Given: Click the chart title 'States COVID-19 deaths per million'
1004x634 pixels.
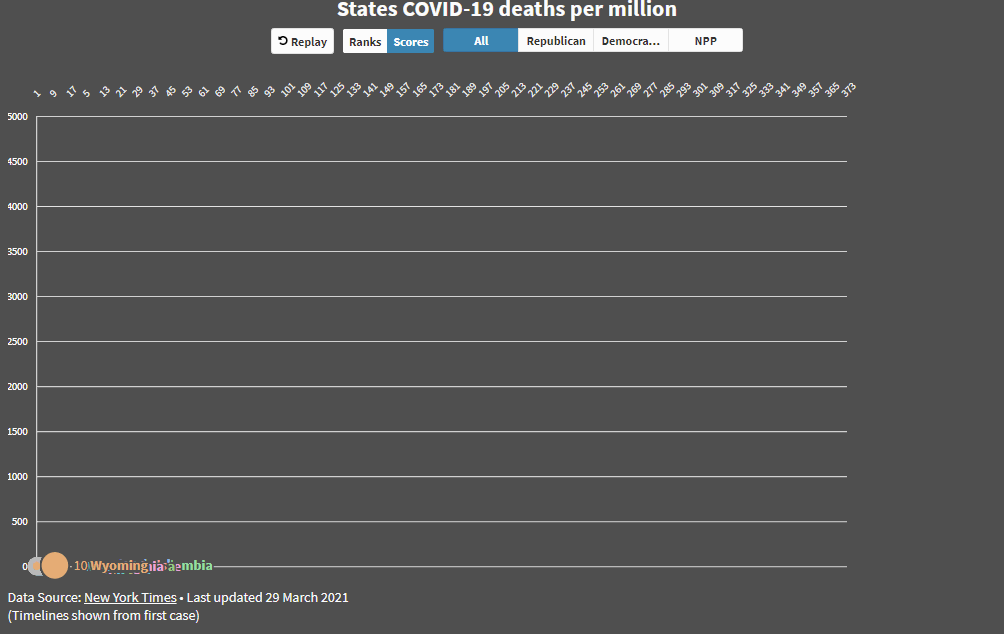Looking at the screenshot, I should [x=507, y=10].
